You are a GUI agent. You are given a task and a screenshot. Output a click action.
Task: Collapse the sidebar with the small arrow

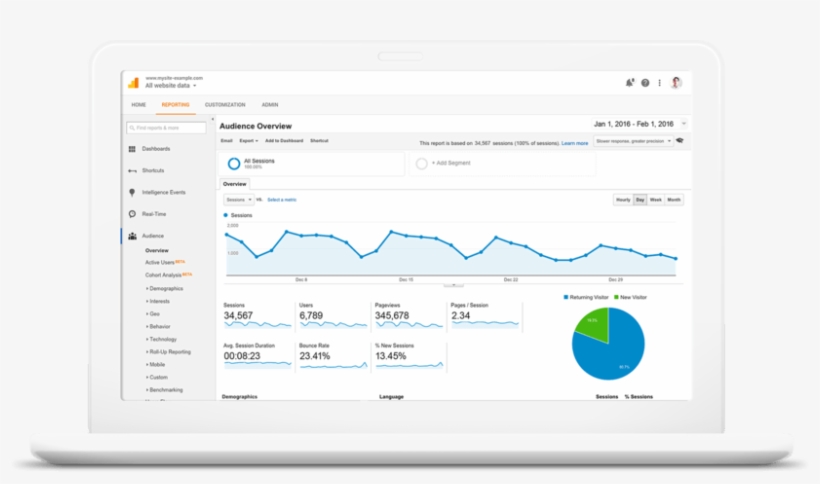coord(212,119)
